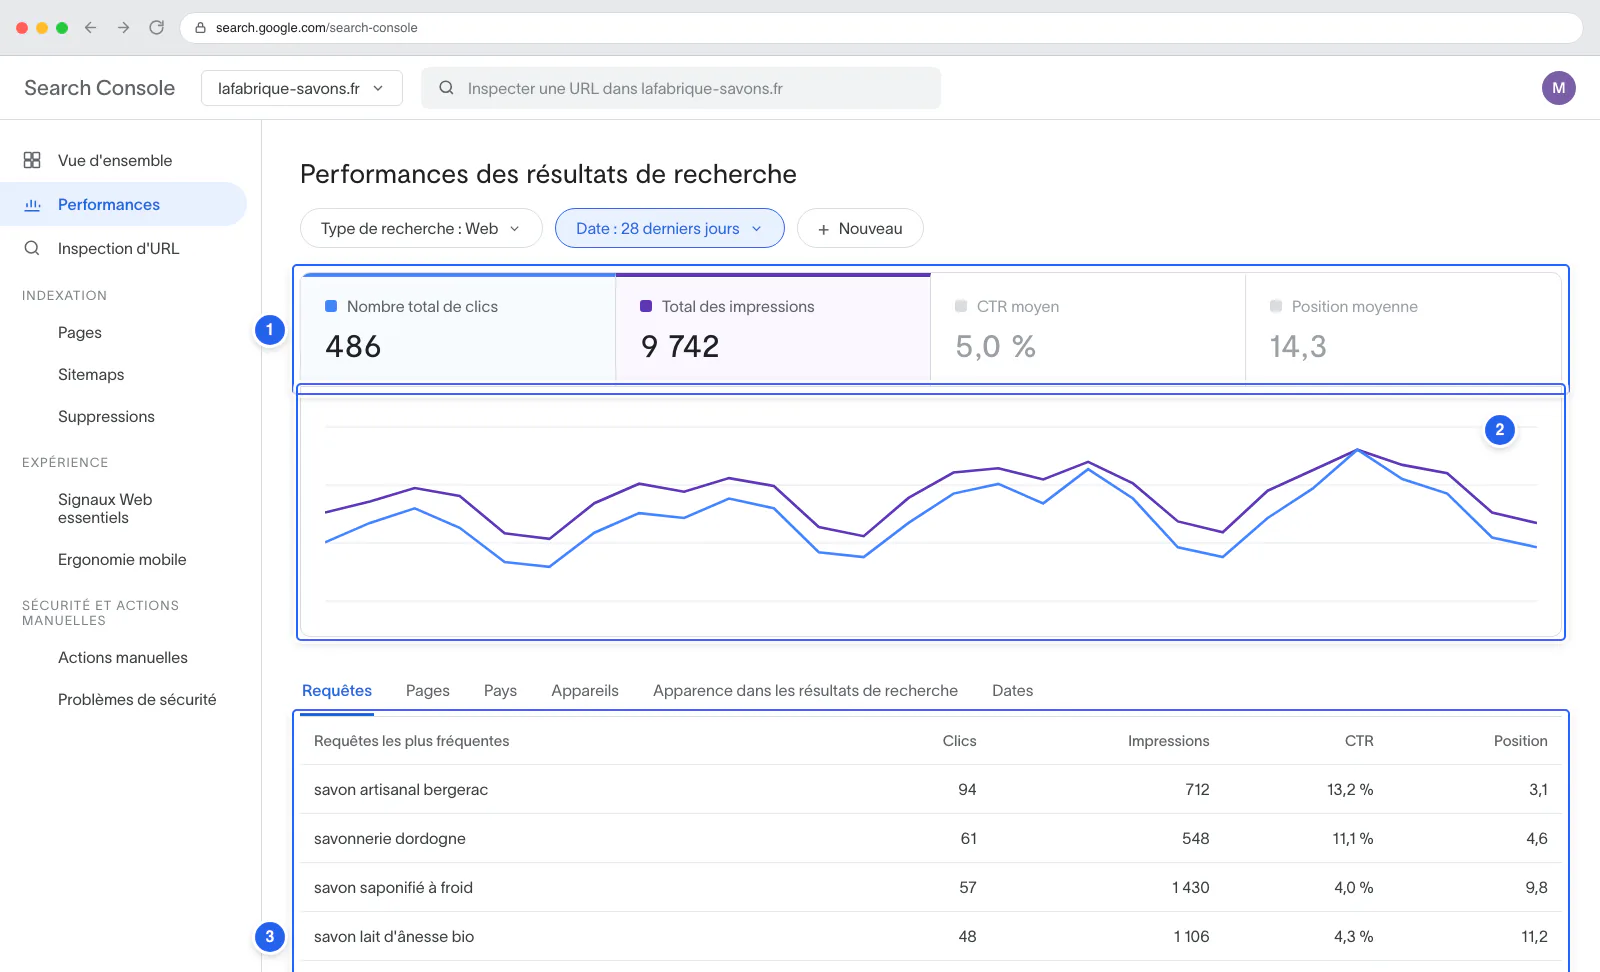Click the browser address bar
The height and width of the screenshot is (972, 1600).
coord(880,28)
